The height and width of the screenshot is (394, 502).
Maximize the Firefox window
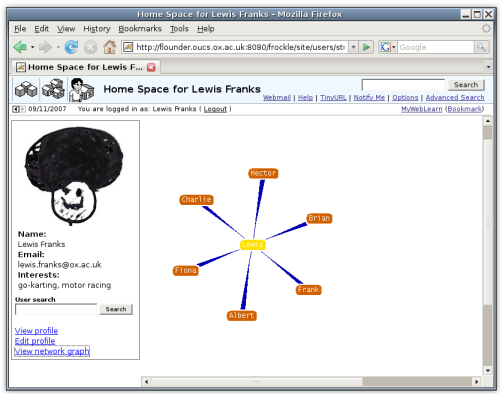point(477,14)
